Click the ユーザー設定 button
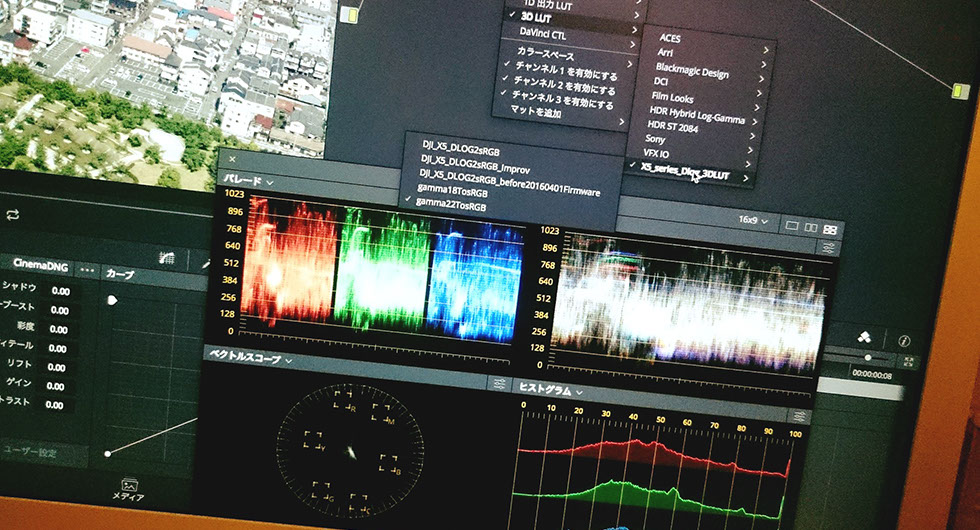 coord(40,451)
